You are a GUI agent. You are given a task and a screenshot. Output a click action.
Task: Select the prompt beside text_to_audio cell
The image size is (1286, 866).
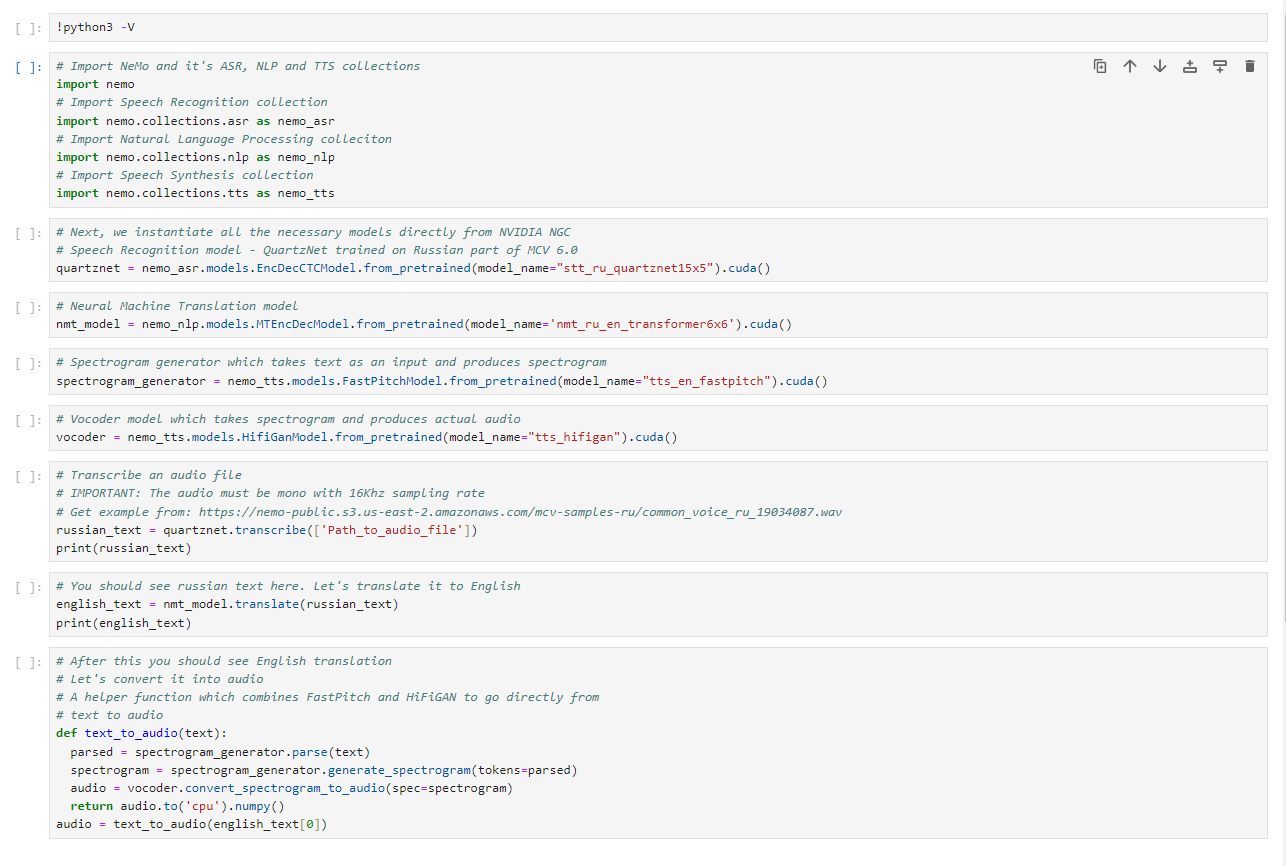click(x=29, y=662)
